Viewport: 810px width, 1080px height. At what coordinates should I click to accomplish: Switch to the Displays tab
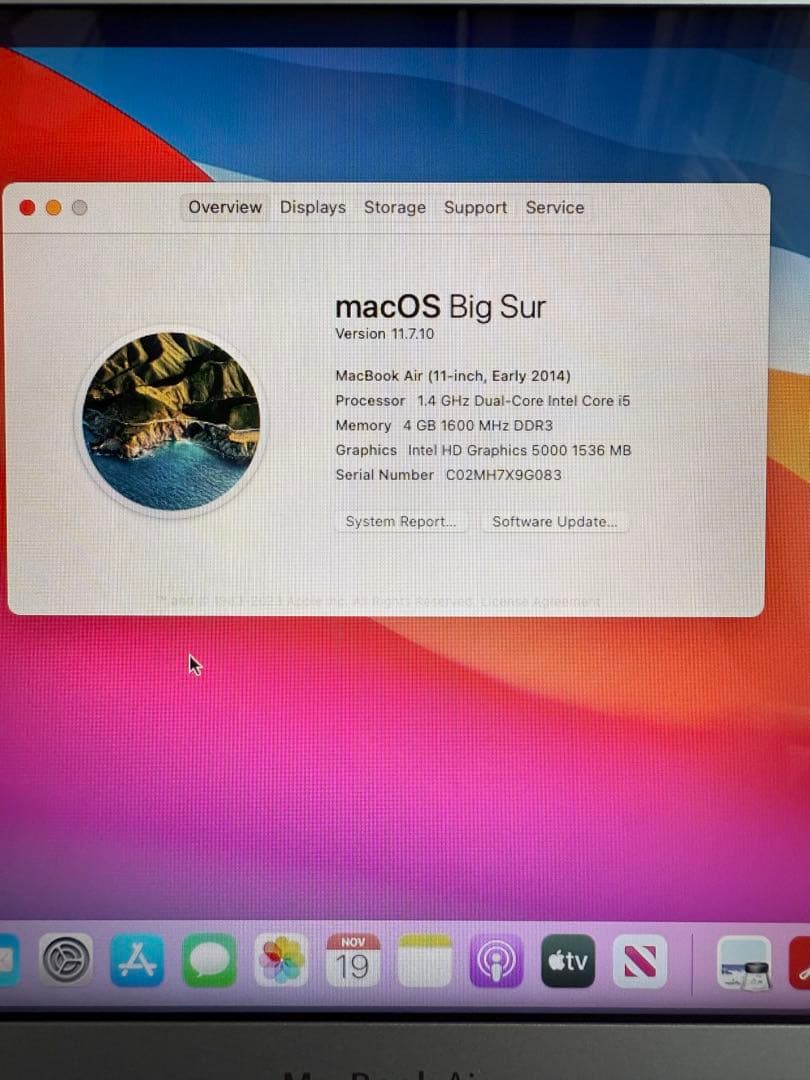tap(313, 207)
